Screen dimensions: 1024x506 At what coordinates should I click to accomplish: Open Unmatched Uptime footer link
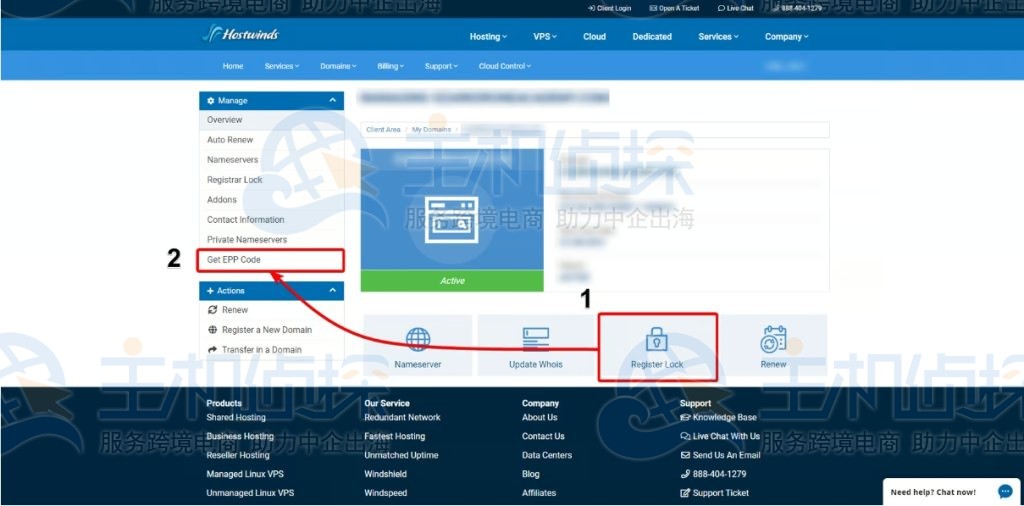[401, 455]
